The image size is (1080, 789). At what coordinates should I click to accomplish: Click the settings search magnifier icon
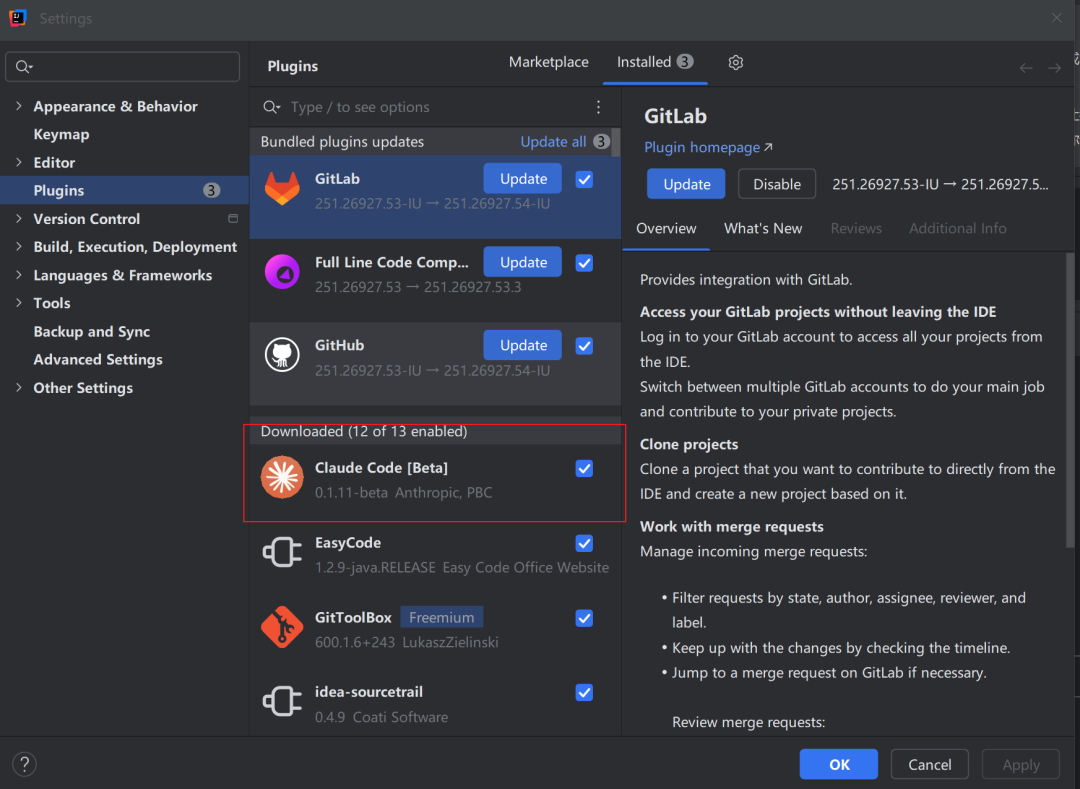pos(24,67)
